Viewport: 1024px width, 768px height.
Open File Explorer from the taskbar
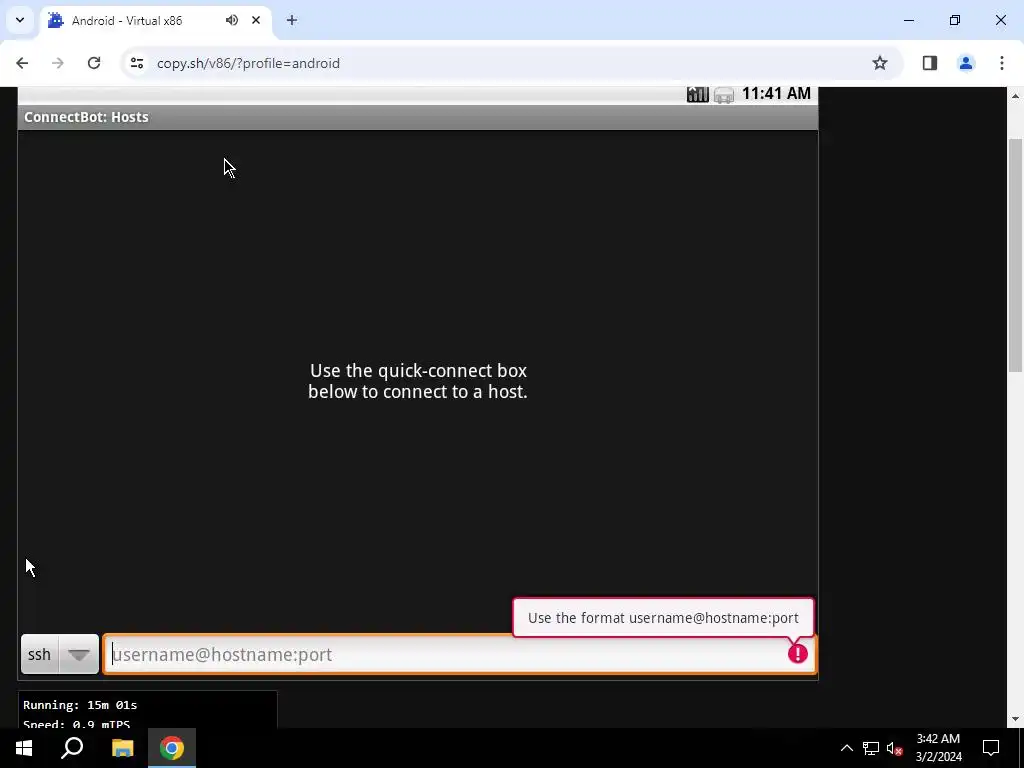[122, 748]
